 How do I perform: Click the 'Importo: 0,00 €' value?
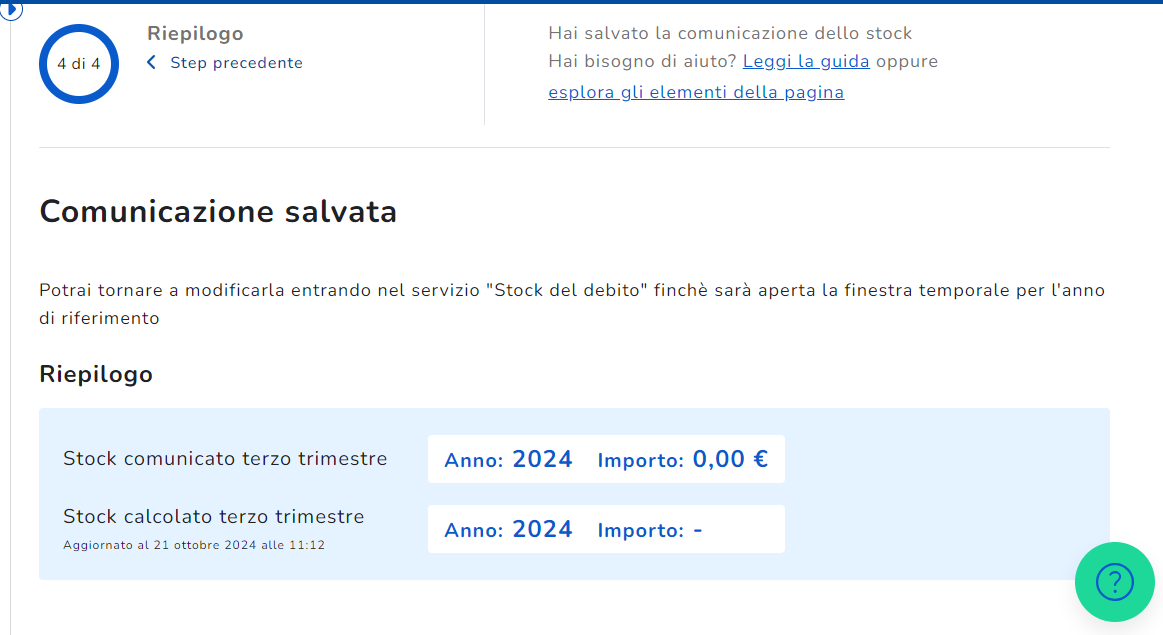click(x=683, y=459)
